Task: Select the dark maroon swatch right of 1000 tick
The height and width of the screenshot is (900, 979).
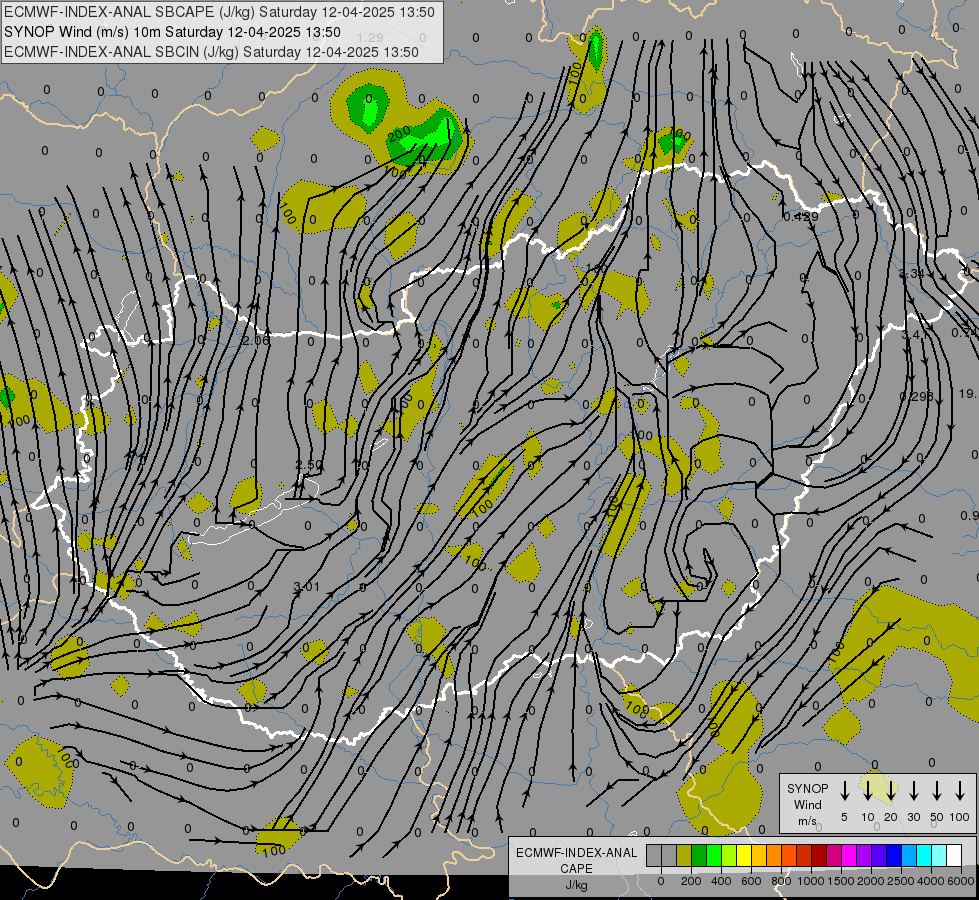Action: click(x=819, y=855)
